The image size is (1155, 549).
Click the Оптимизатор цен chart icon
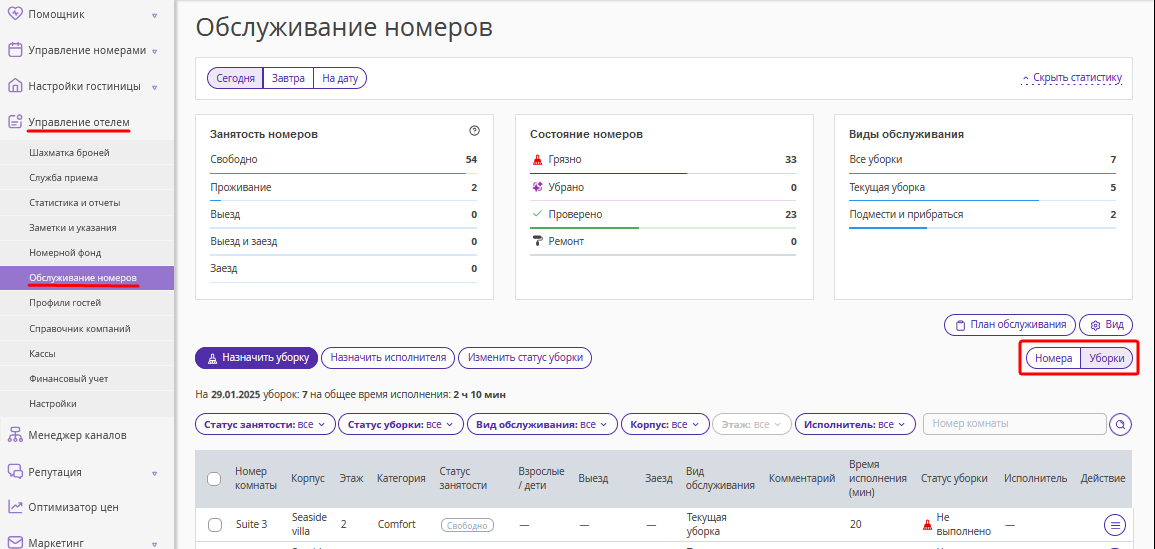click(x=15, y=507)
